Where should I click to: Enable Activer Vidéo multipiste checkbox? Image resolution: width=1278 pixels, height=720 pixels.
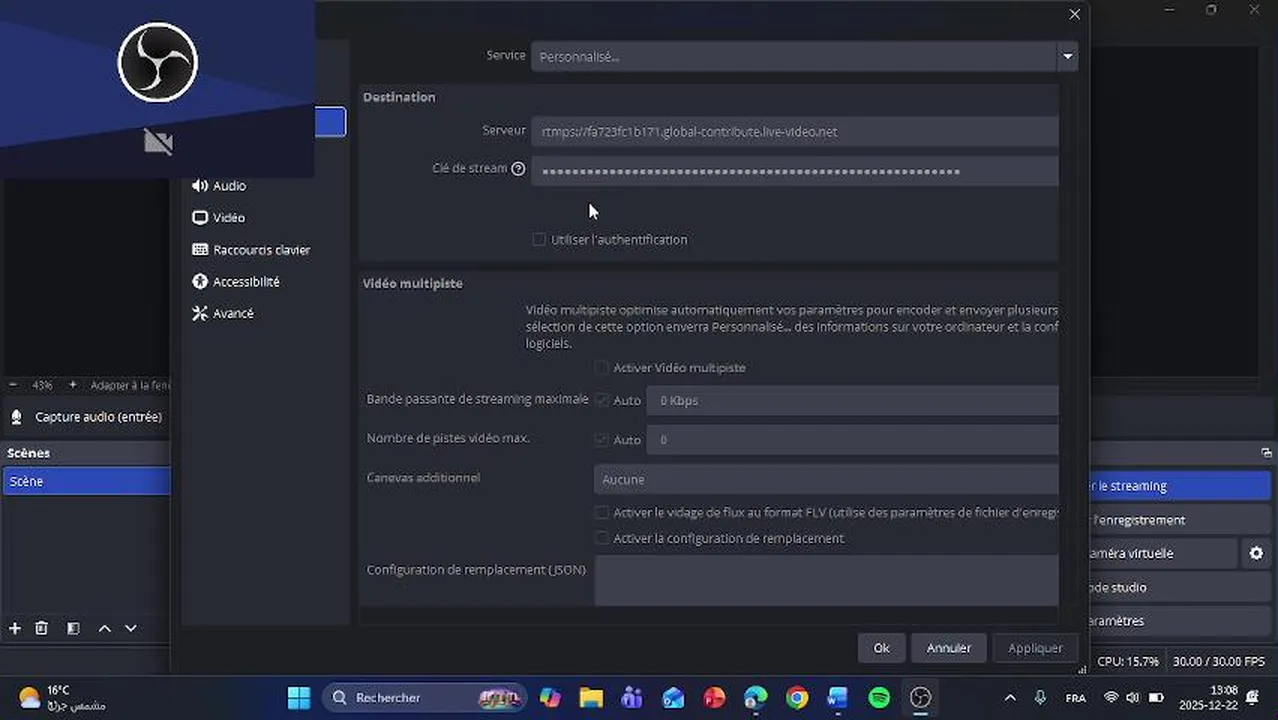tap(601, 368)
